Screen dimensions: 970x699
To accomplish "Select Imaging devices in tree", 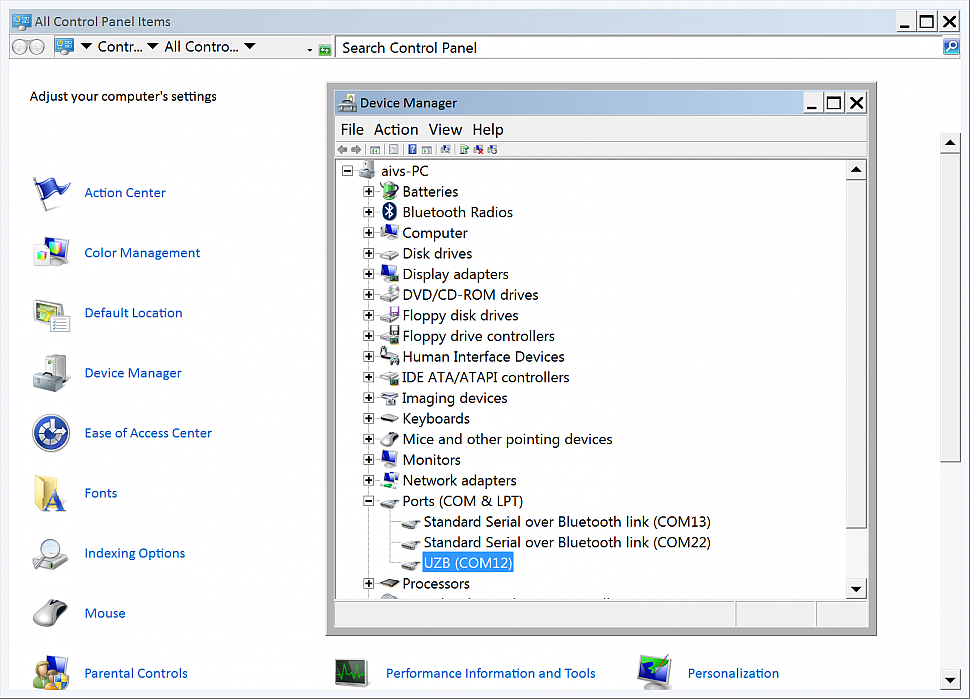I will pyautogui.click(x=455, y=398).
